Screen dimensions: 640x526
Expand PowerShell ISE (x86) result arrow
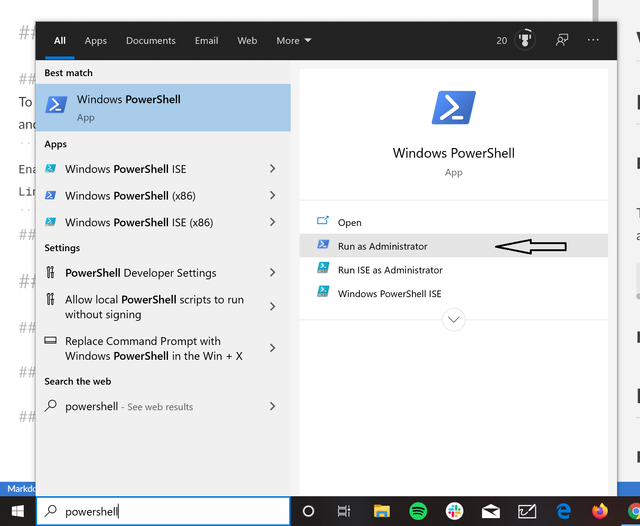click(x=273, y=222)
